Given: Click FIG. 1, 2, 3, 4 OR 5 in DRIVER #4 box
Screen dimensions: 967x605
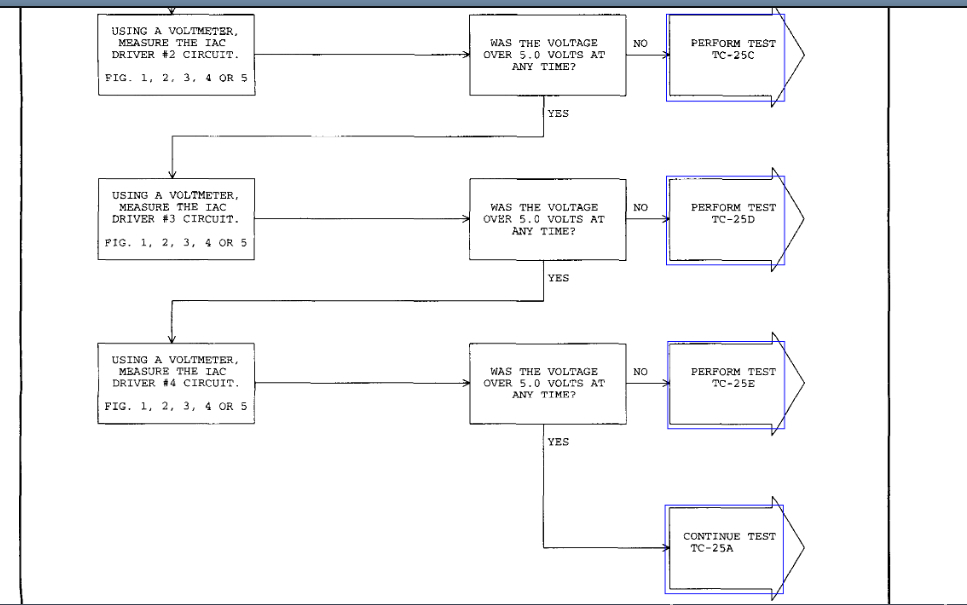Looking at the screenshot, I should pos(176,406).
